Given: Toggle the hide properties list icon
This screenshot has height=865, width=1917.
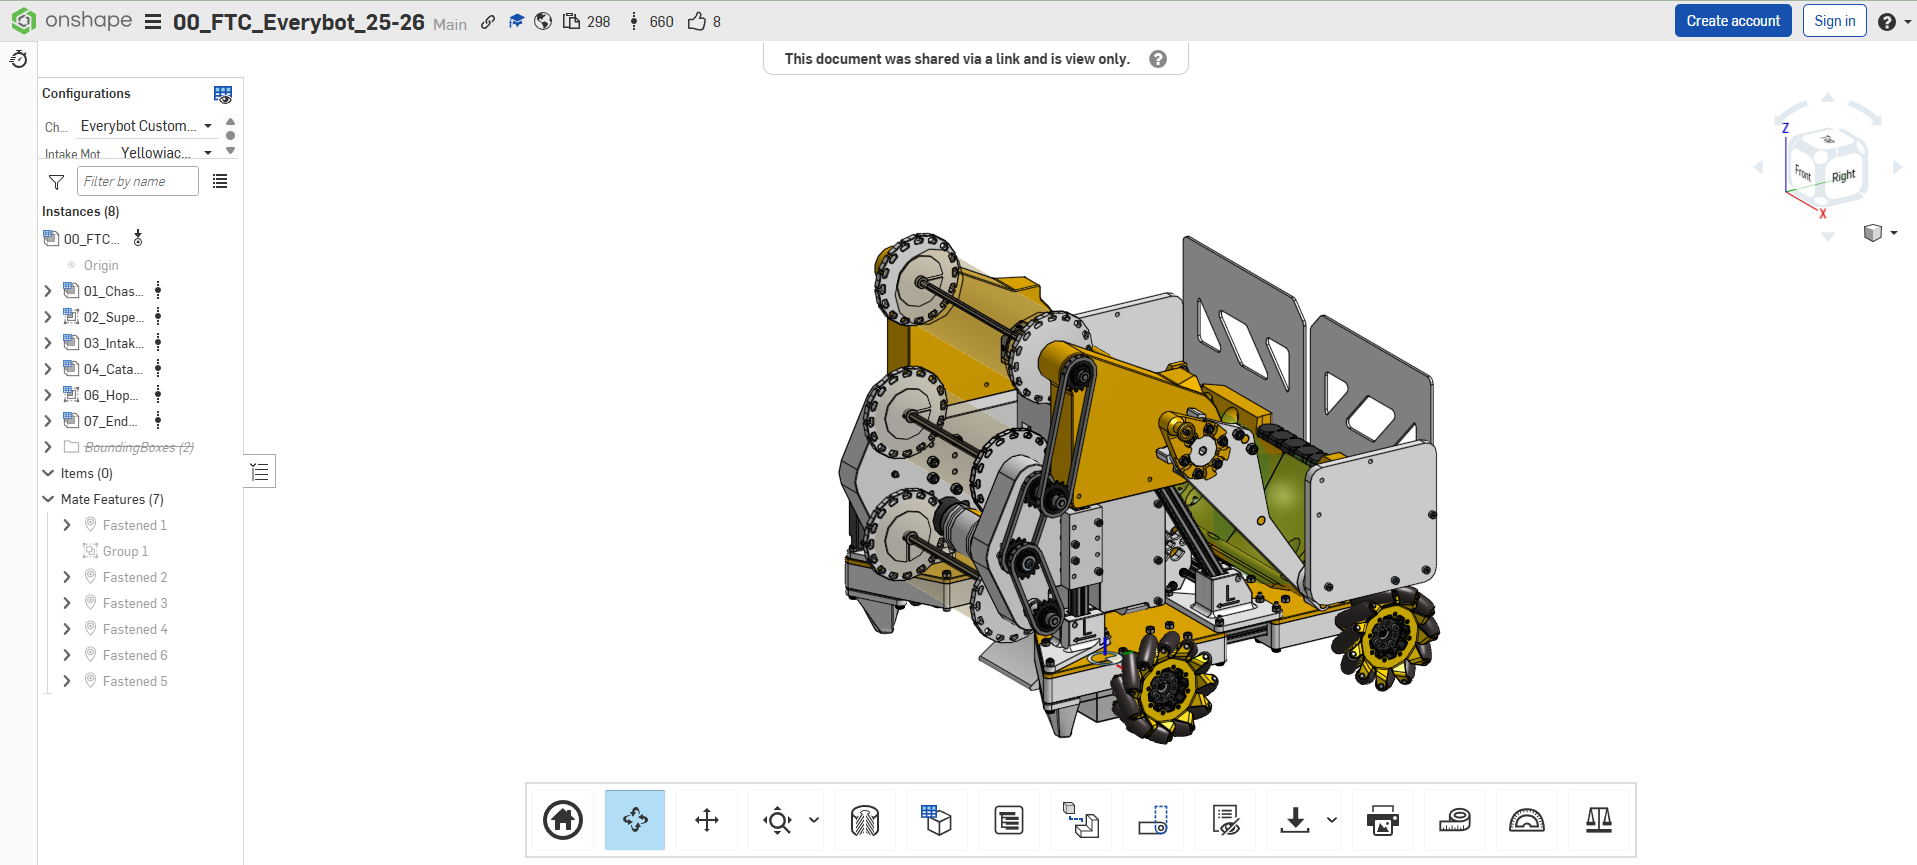Looking at the screenshot, I should (x=1226, y=821).
